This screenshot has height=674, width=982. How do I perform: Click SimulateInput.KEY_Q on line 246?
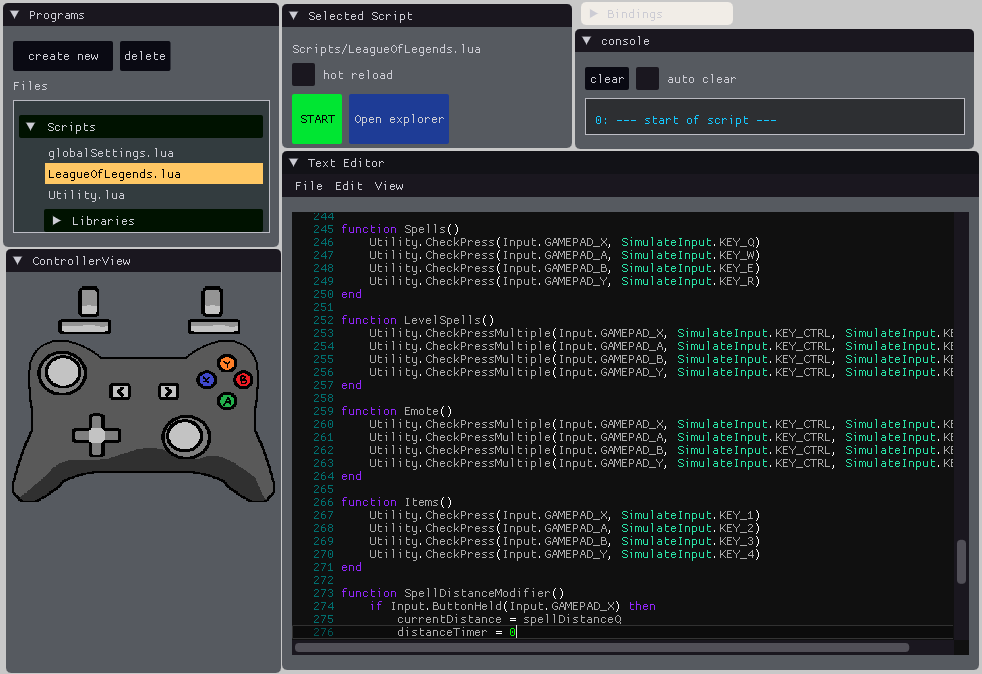click(x=688, y=242)
